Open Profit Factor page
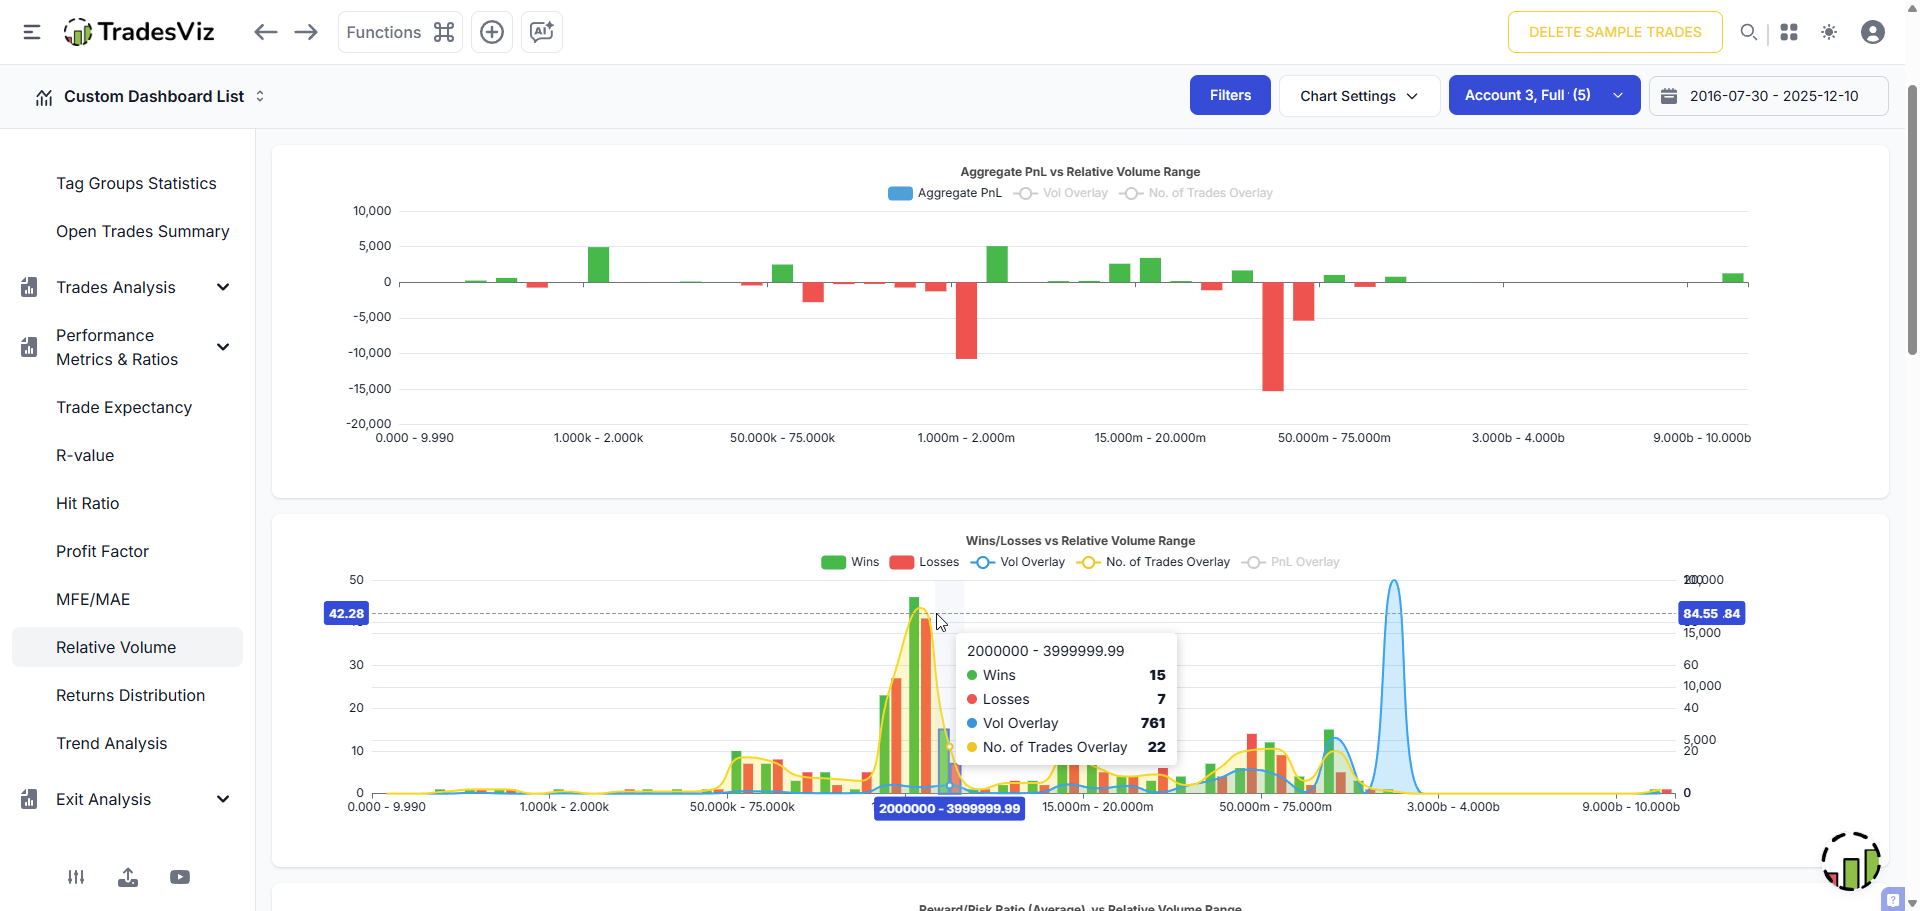The height and width of the screenshot is (911, 1920). 102,551
